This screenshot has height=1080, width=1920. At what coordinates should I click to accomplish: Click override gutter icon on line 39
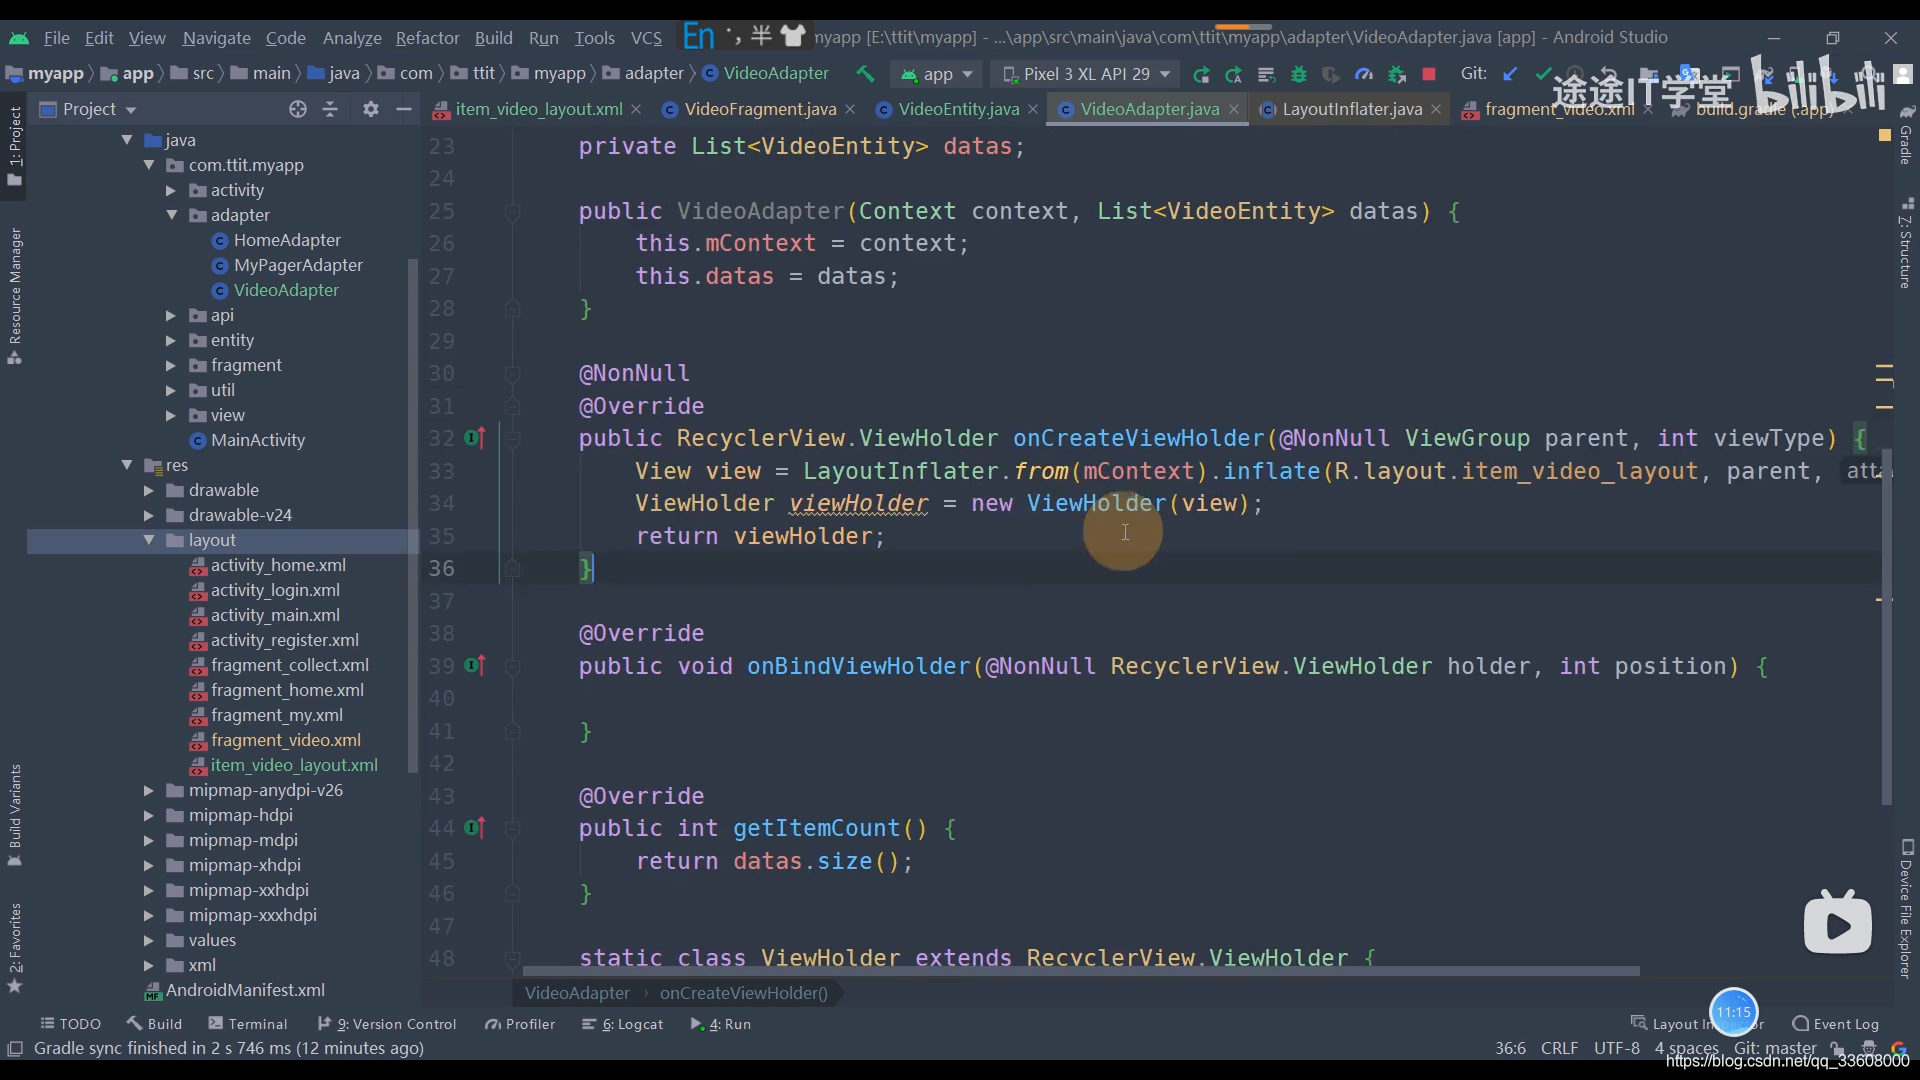click(475, 665)
